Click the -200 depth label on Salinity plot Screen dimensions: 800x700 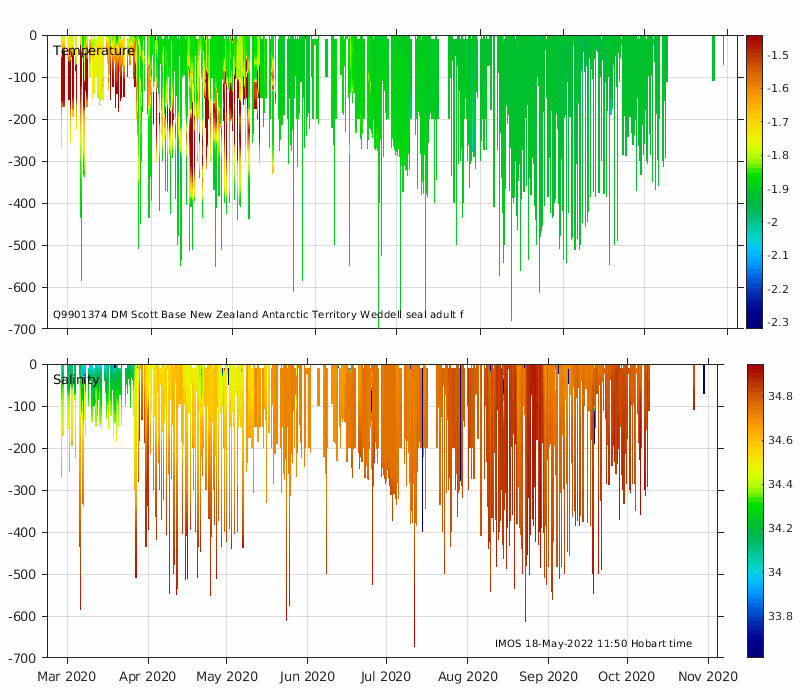(x=23, y=448)
